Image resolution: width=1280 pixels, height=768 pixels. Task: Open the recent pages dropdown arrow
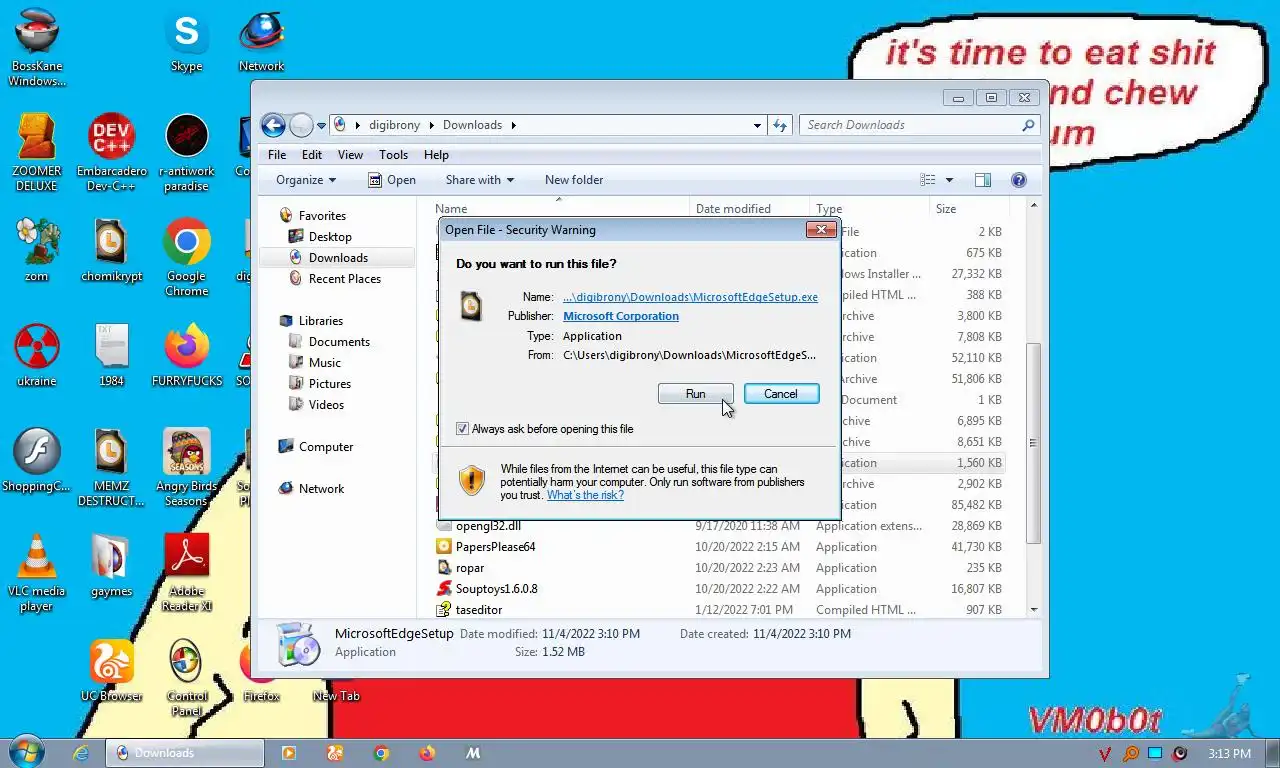(322, 125)
